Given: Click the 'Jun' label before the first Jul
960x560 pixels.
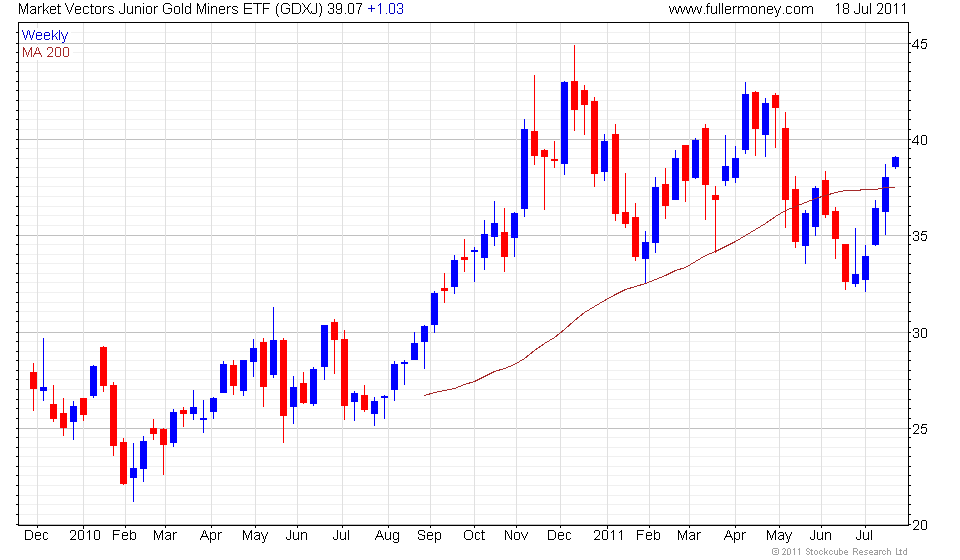Looking at the screenshot, I should pos(296,536).
